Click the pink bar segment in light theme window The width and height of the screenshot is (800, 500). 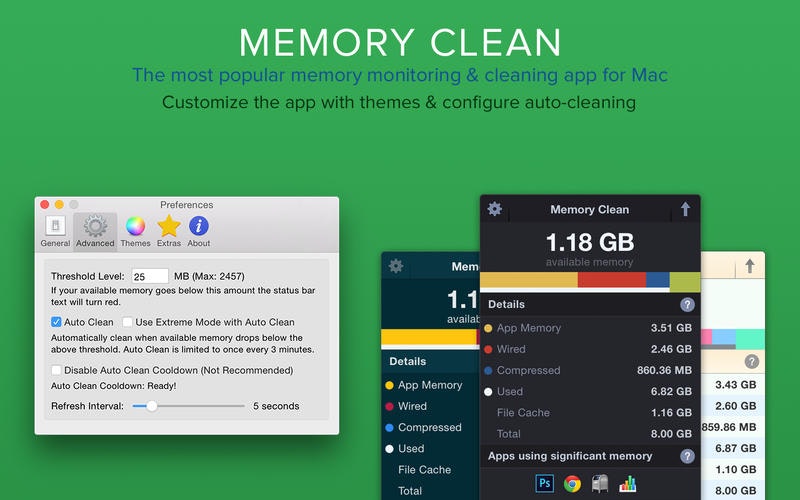[x=706, y=337]
